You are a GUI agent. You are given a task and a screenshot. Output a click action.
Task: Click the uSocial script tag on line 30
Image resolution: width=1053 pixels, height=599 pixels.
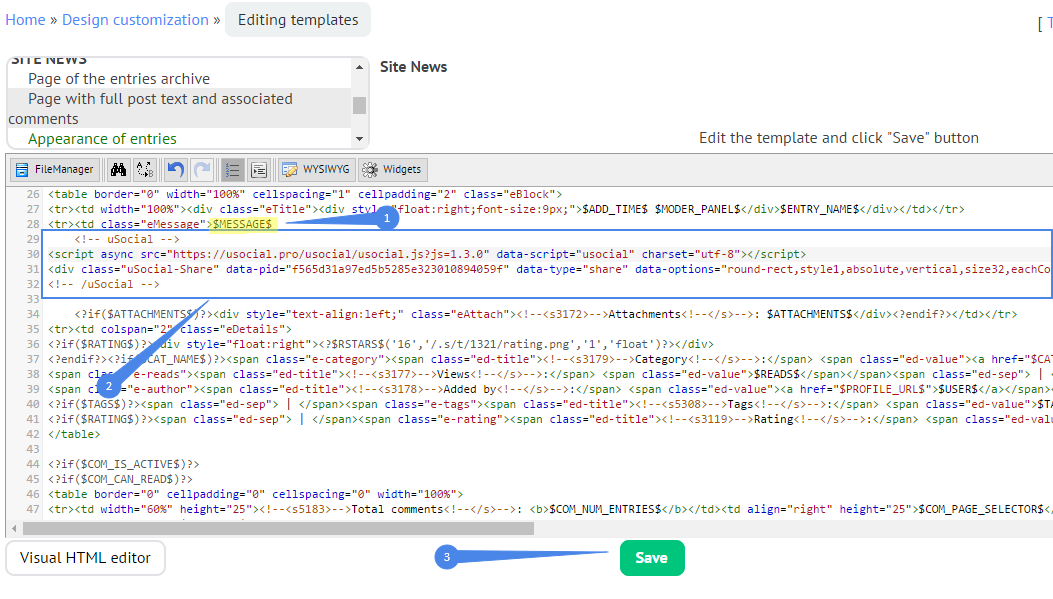pyautogui.click(x=427, y=255)
